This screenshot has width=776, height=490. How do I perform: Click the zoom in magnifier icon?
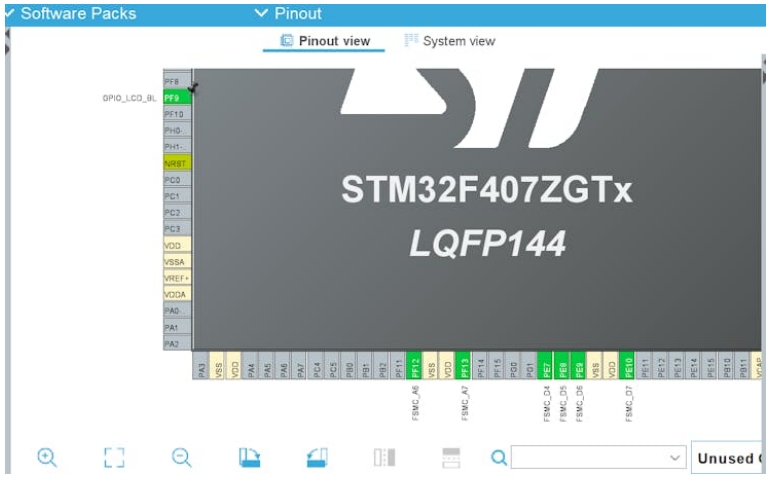pyautogui.click(x=46, y=457)
